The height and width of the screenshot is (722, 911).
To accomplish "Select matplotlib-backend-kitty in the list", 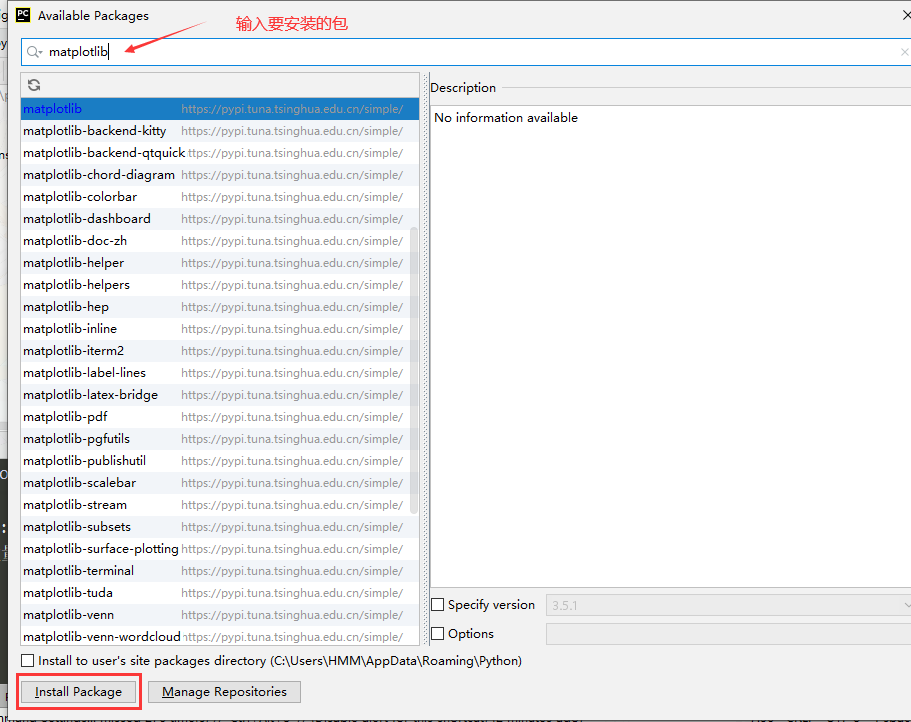I will click(220, 131).
